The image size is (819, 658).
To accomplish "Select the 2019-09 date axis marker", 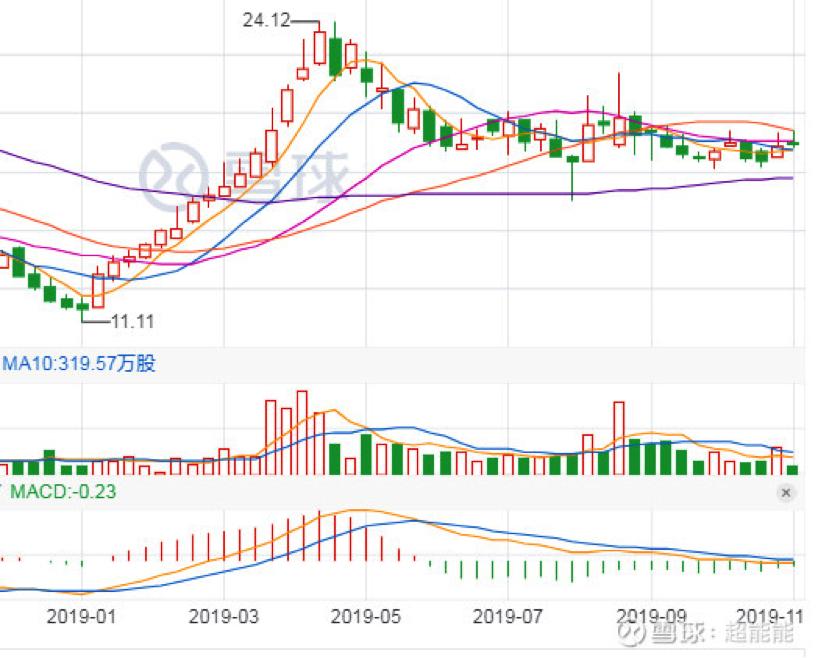I will [651, 617].
